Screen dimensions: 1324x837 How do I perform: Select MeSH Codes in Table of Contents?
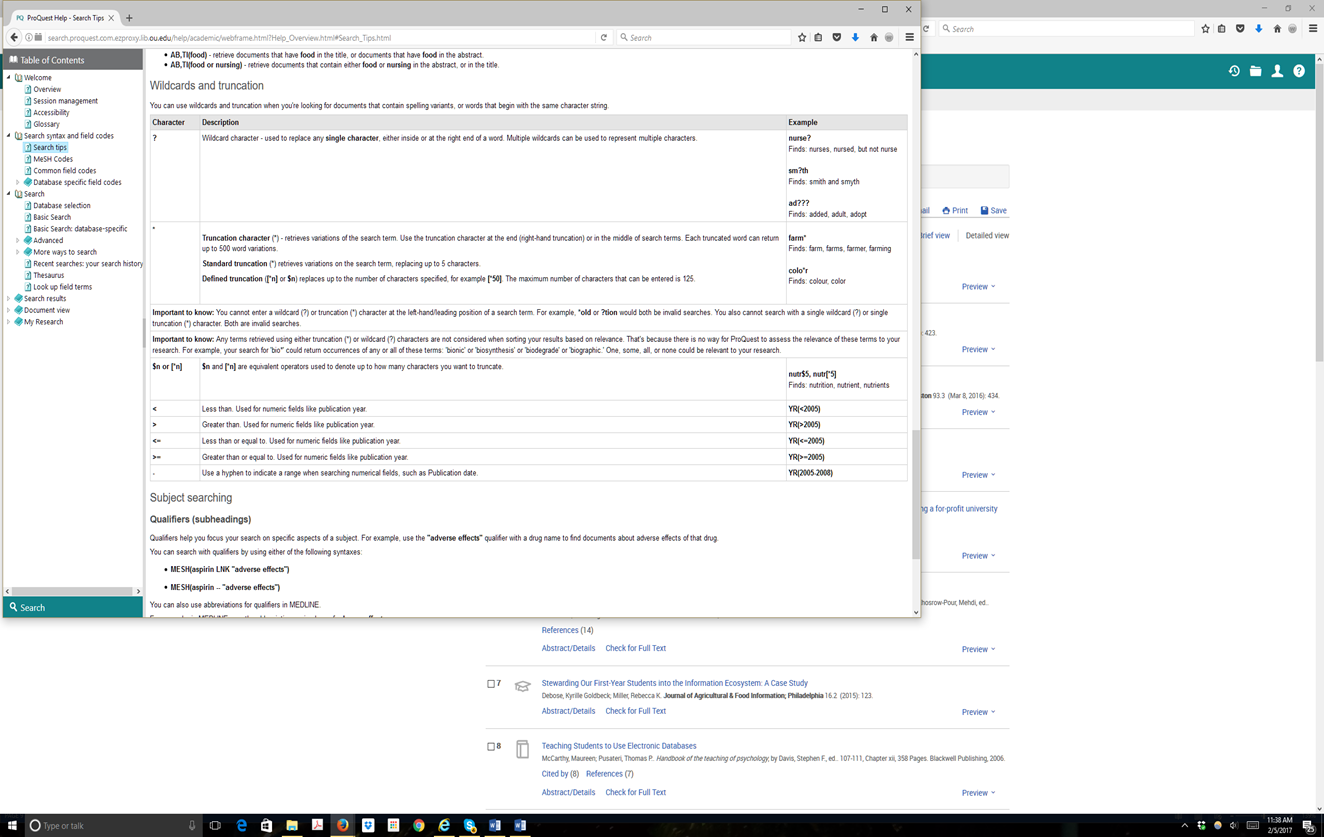pyautogui.click(x=52, y=159)
